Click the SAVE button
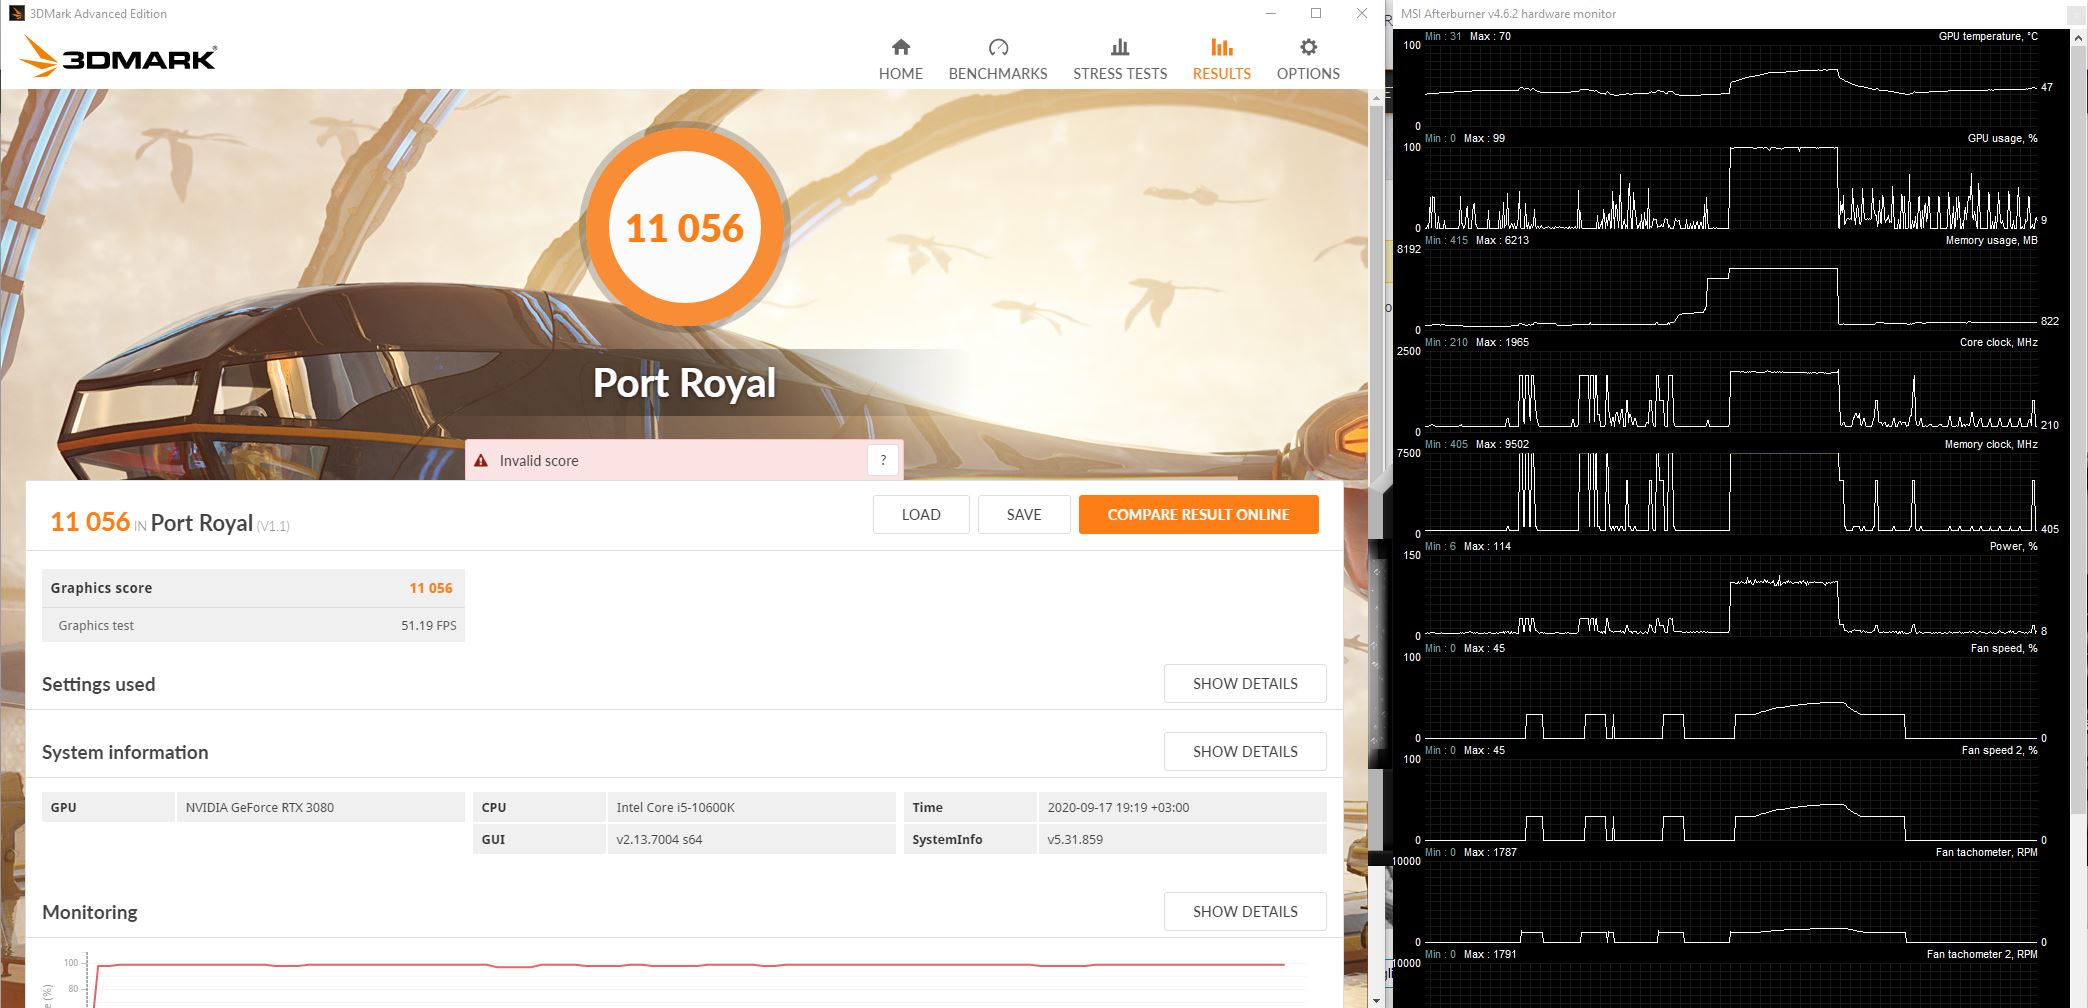The height and width of the screenshot is (1008, 2088). click(x=1024, y=515)
